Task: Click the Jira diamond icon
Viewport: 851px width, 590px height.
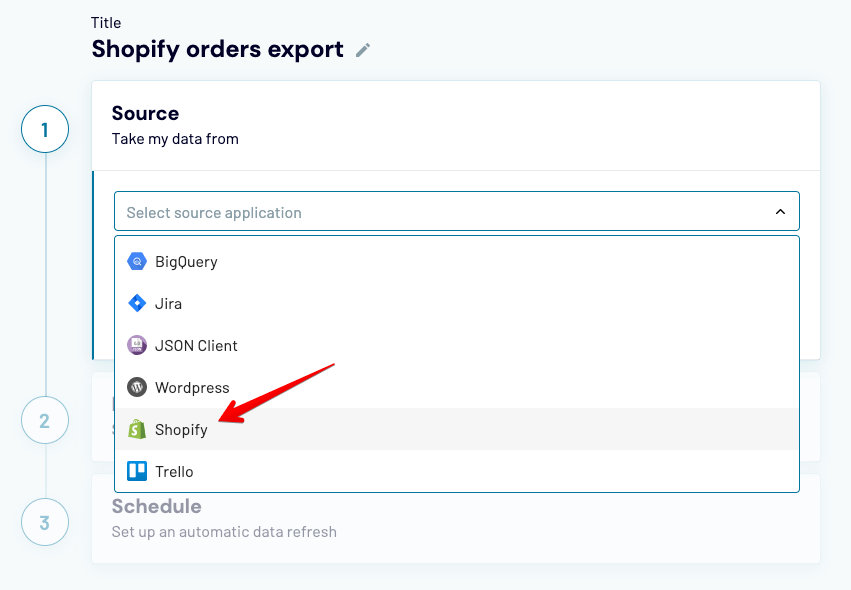Action: (136, 303)
